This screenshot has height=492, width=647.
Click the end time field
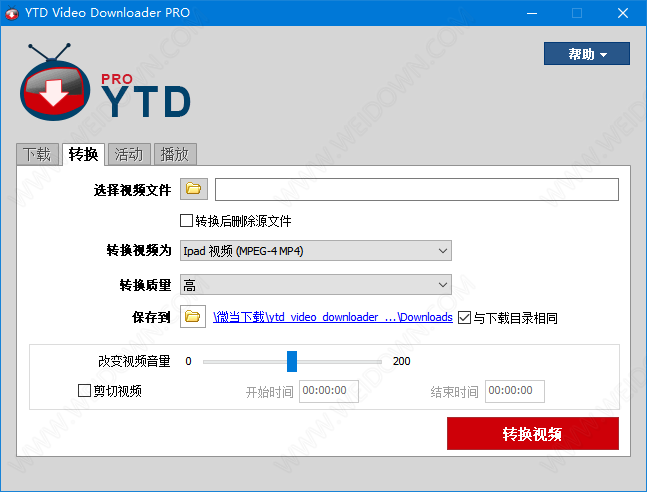514,391
